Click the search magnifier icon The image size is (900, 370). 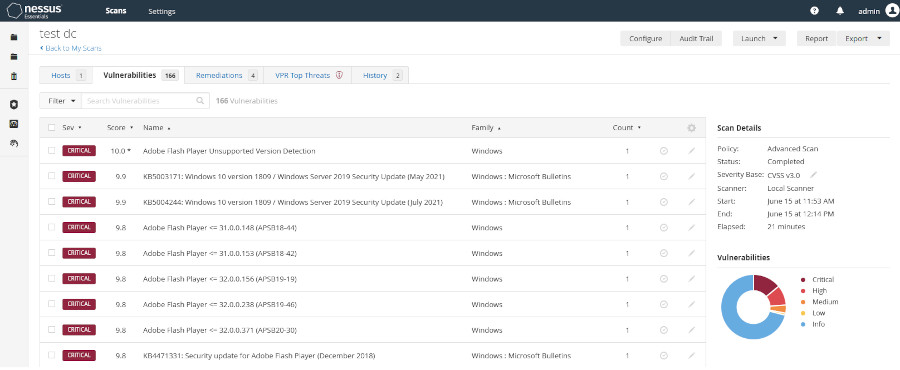point(200,100)
